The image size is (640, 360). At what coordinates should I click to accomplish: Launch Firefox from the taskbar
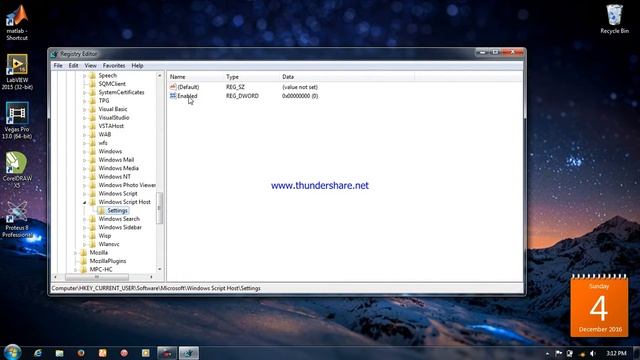coord(81,353)
